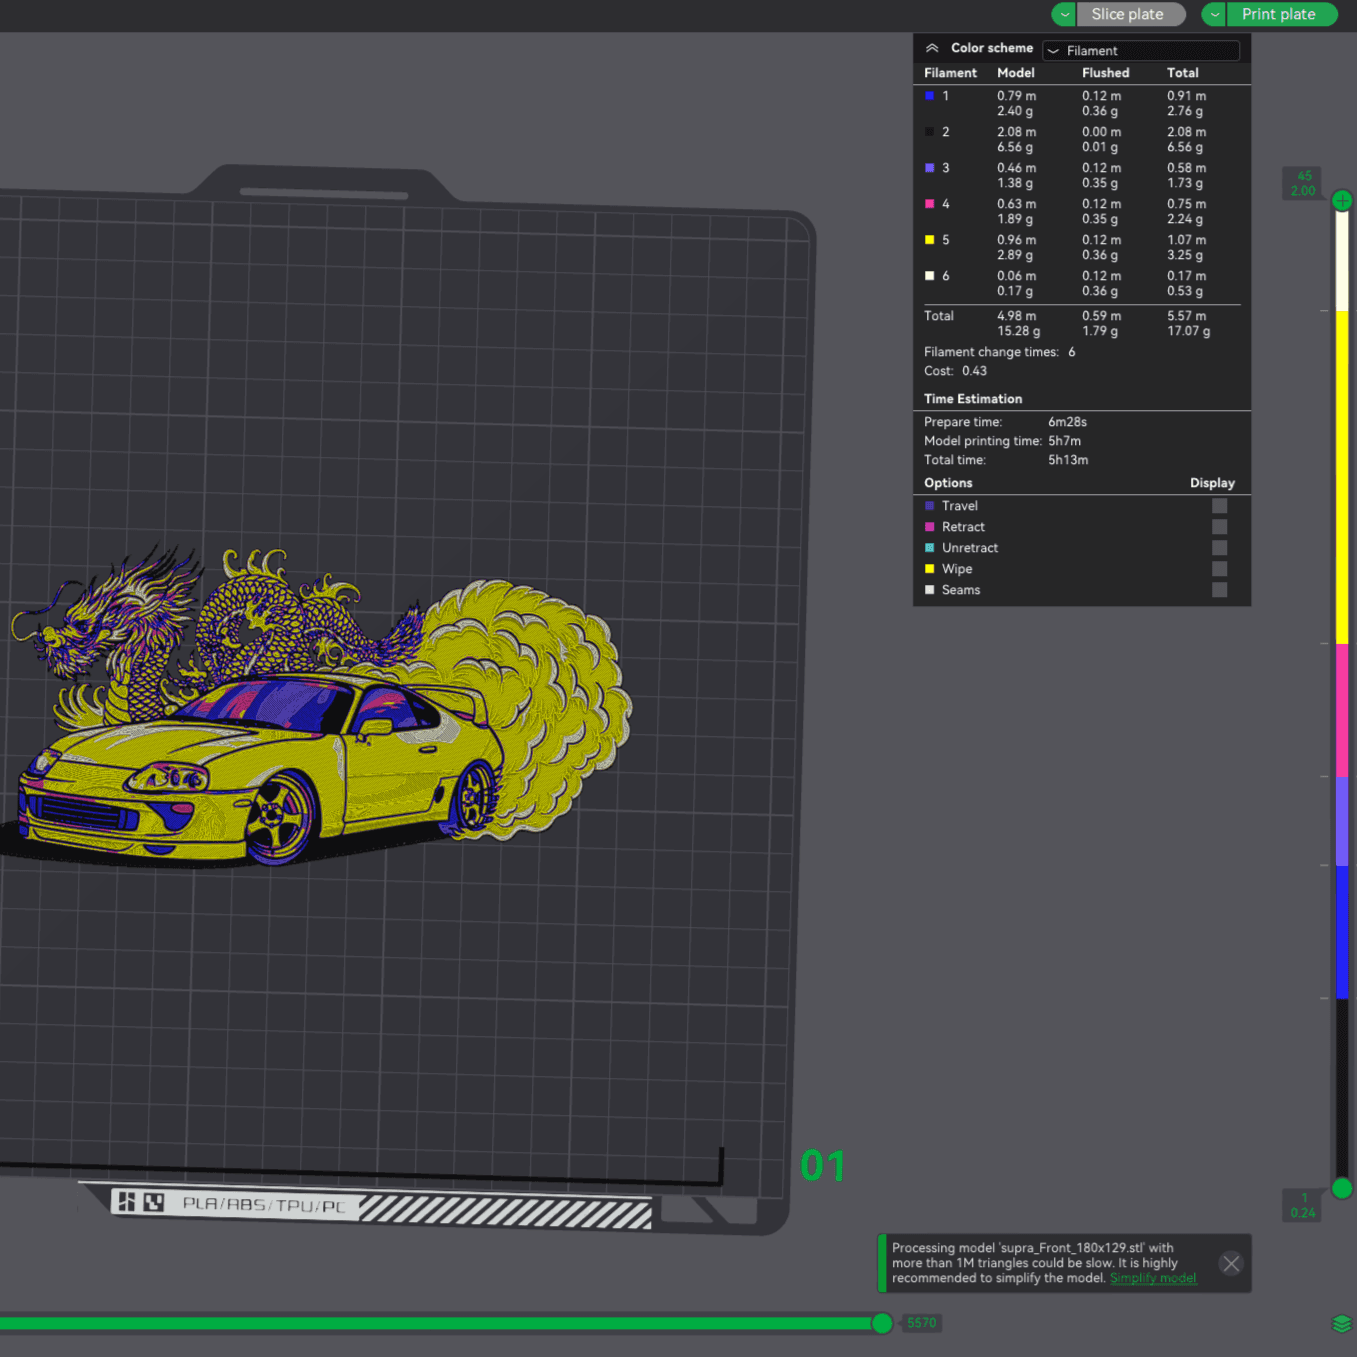
Task: Click the plus icon on vertical layer slider
Action: (x=1342, y=200)
